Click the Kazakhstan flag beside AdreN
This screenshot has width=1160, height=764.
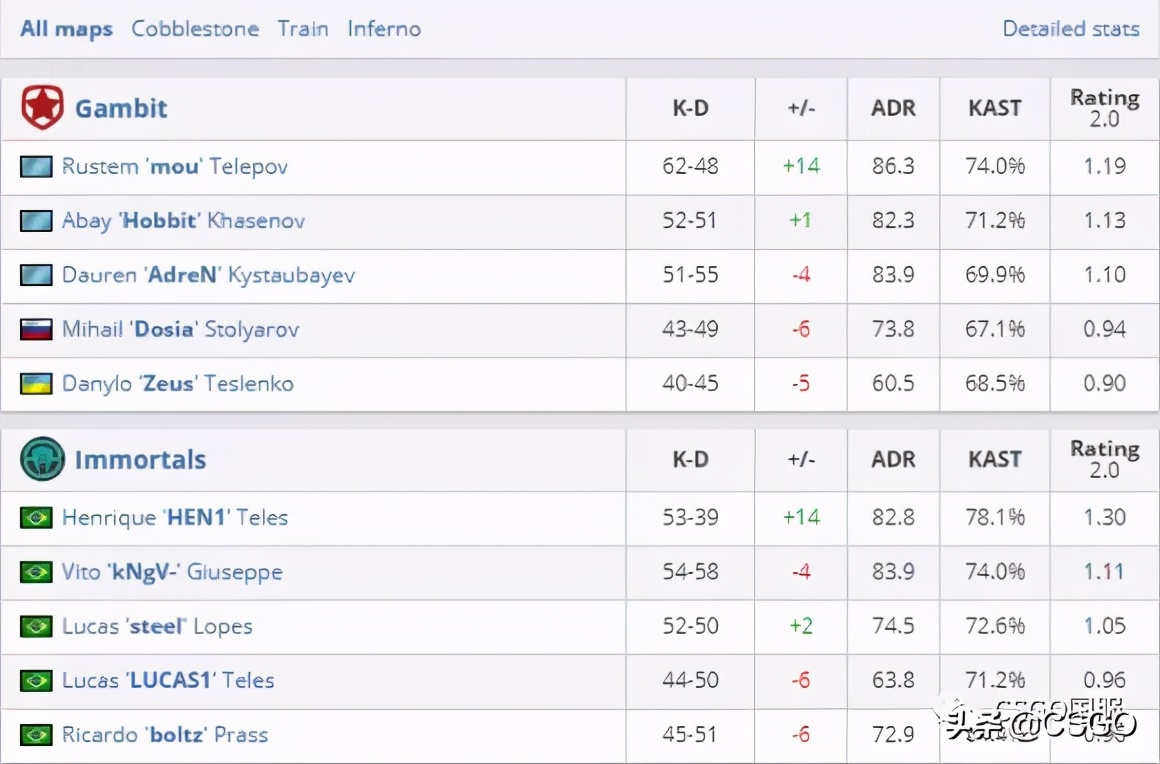36,275
